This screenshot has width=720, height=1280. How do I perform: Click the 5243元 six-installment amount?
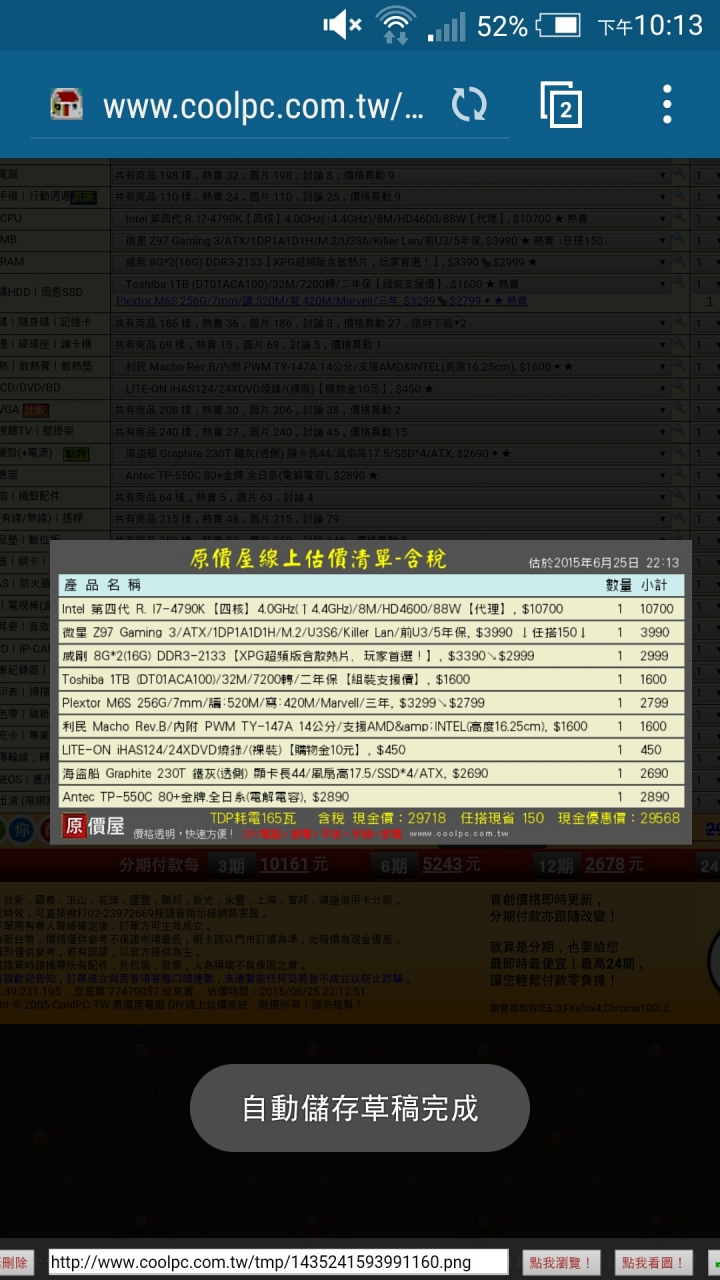click(x=453, y=864)
